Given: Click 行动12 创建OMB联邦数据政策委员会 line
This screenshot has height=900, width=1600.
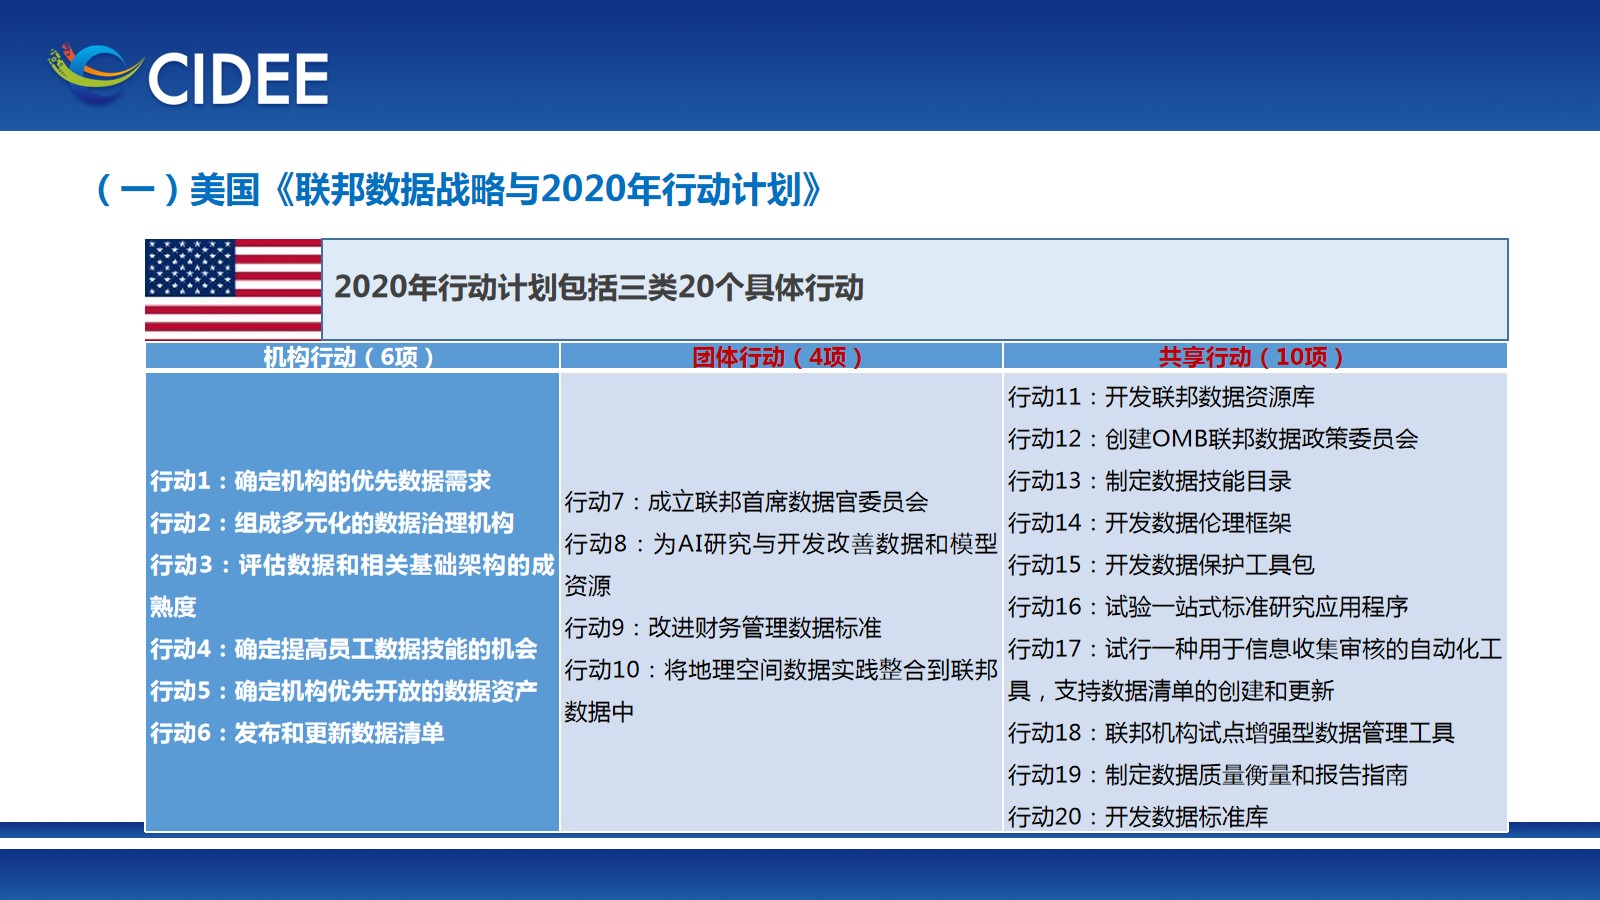Looking at the screenshot, I should click(1213, 439).
